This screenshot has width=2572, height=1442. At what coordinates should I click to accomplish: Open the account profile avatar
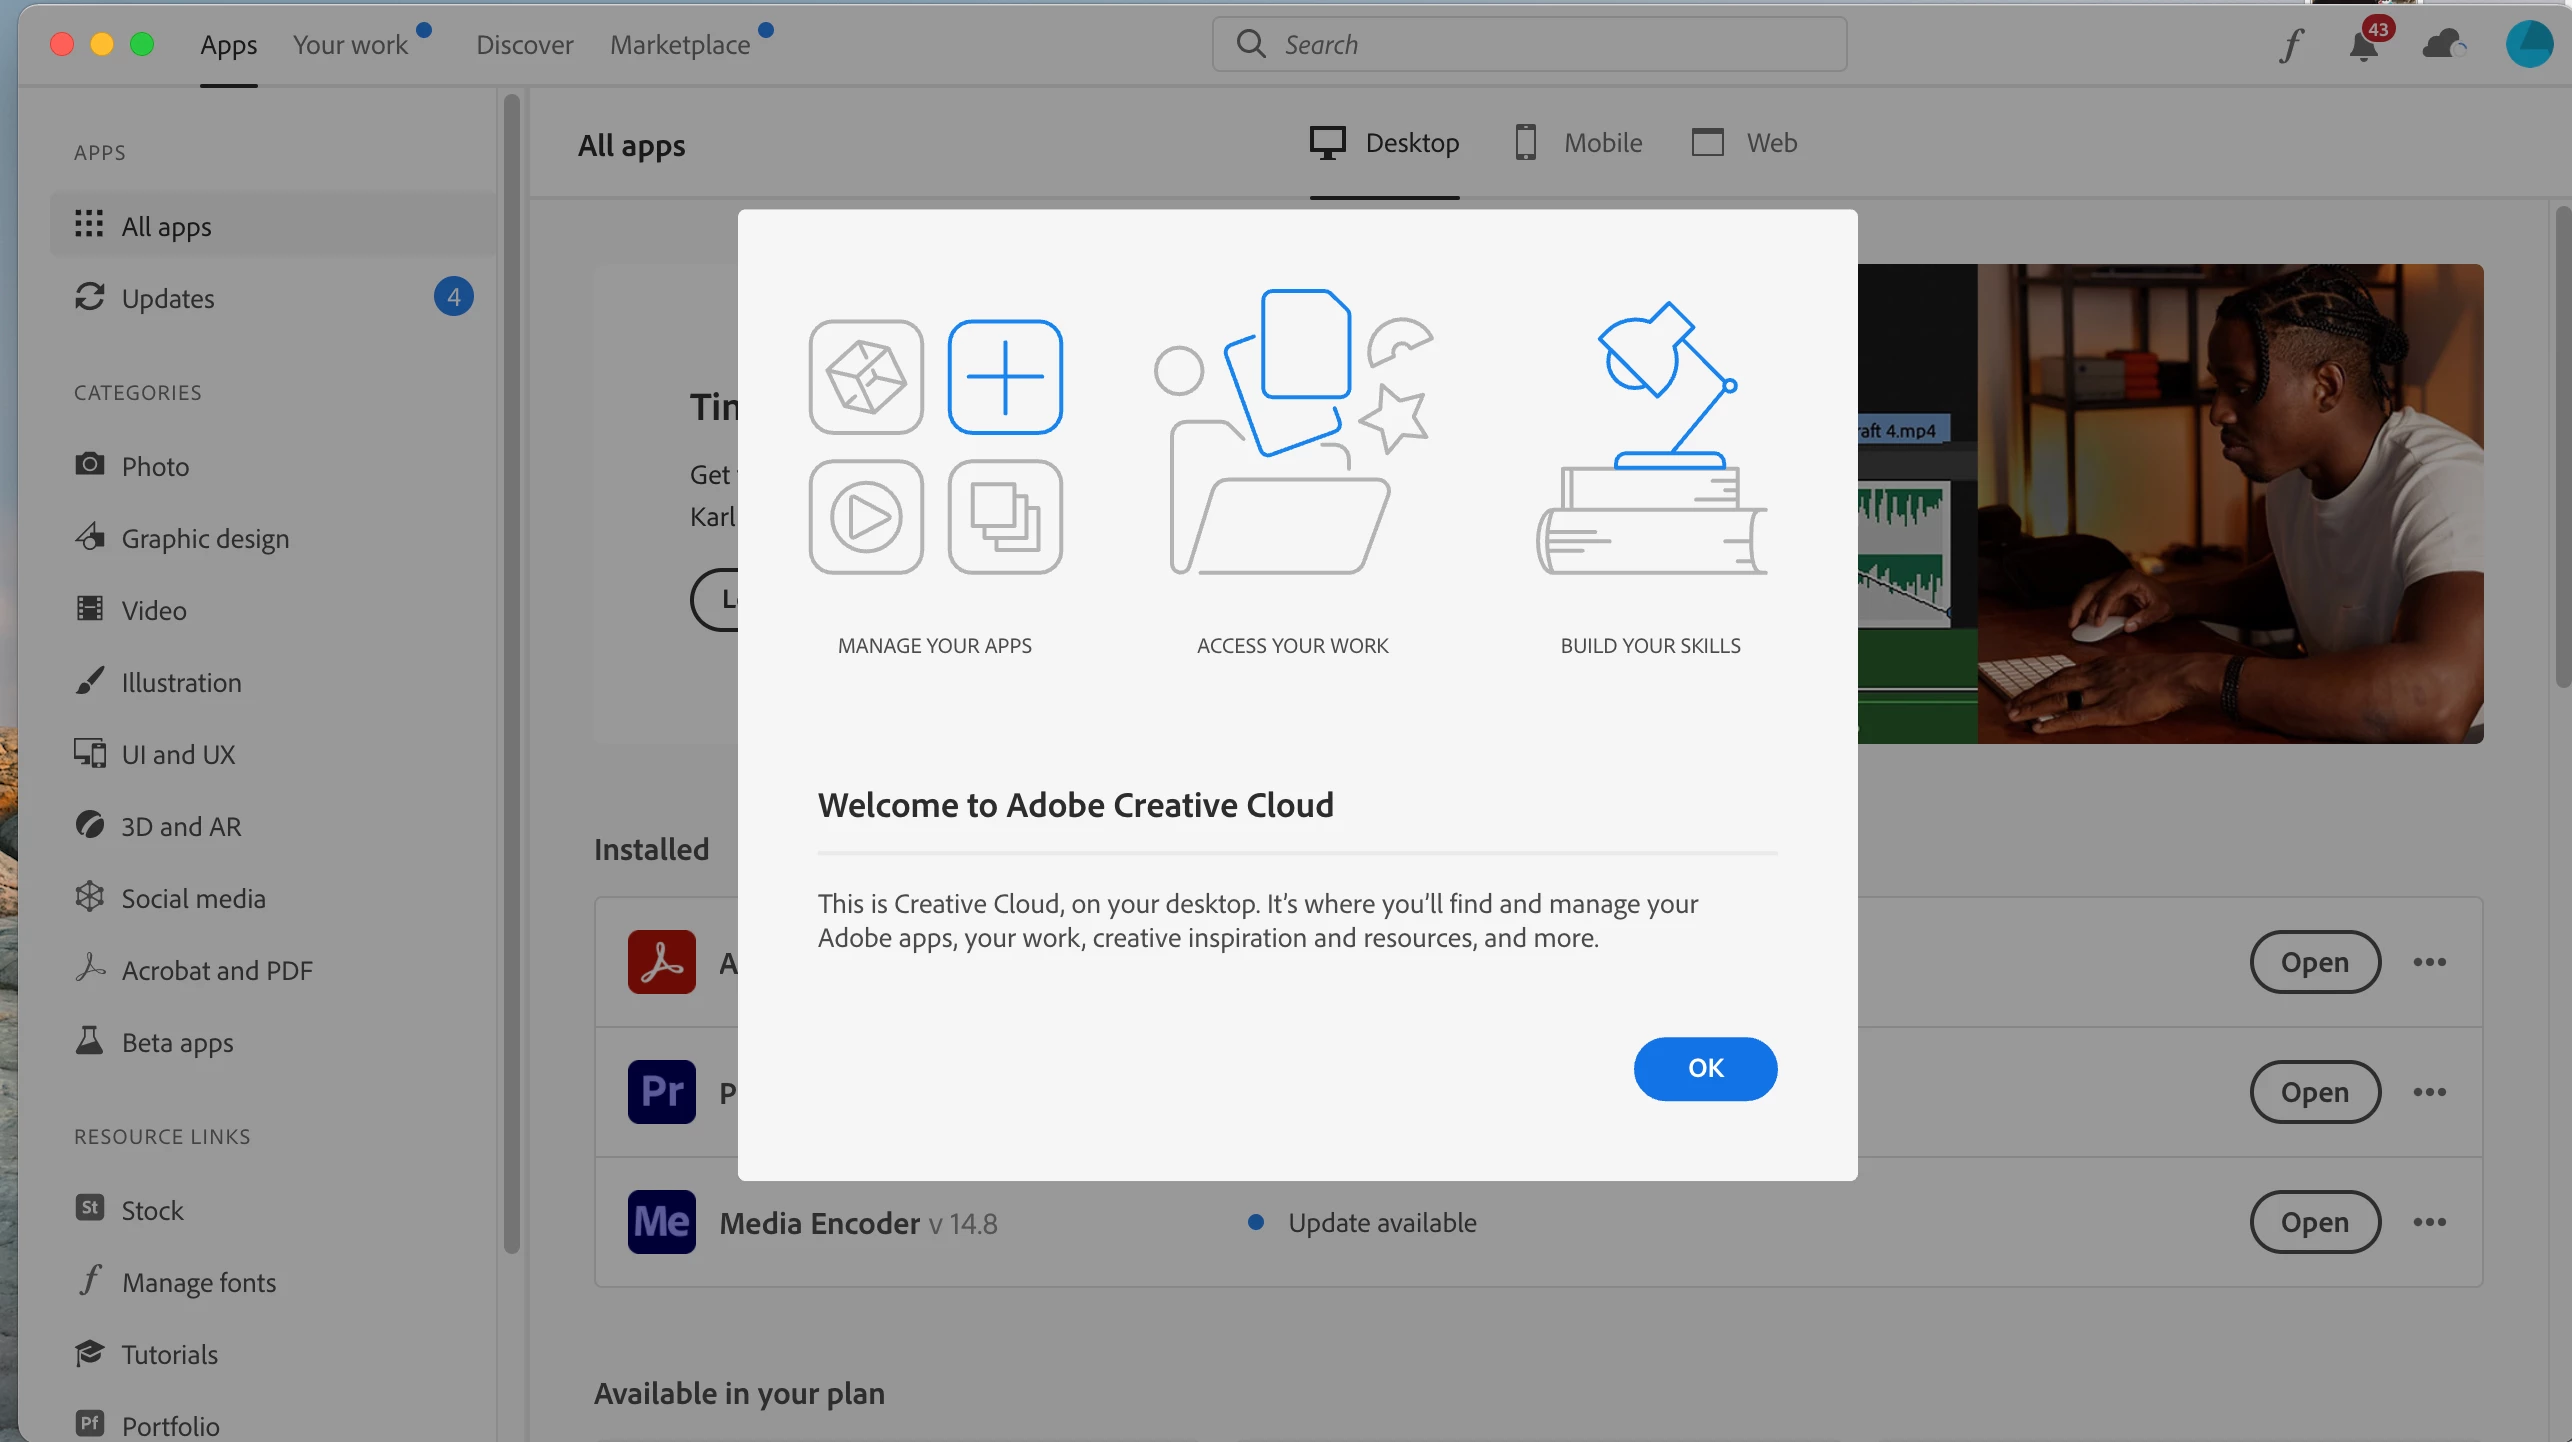2528,45
